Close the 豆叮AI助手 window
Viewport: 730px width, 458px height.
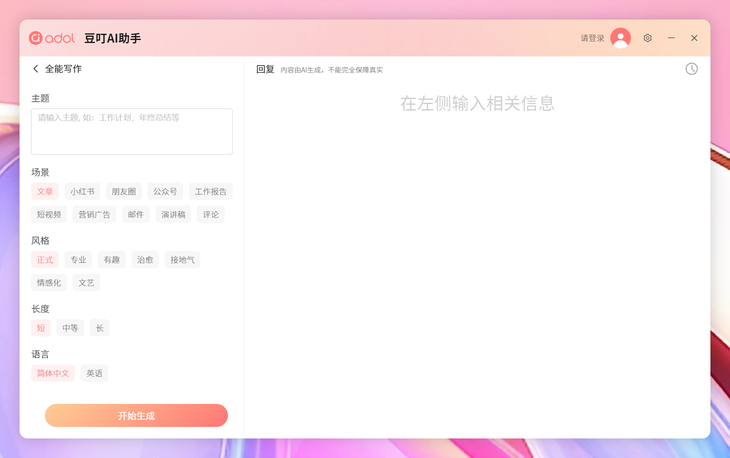tap(694, 38)
